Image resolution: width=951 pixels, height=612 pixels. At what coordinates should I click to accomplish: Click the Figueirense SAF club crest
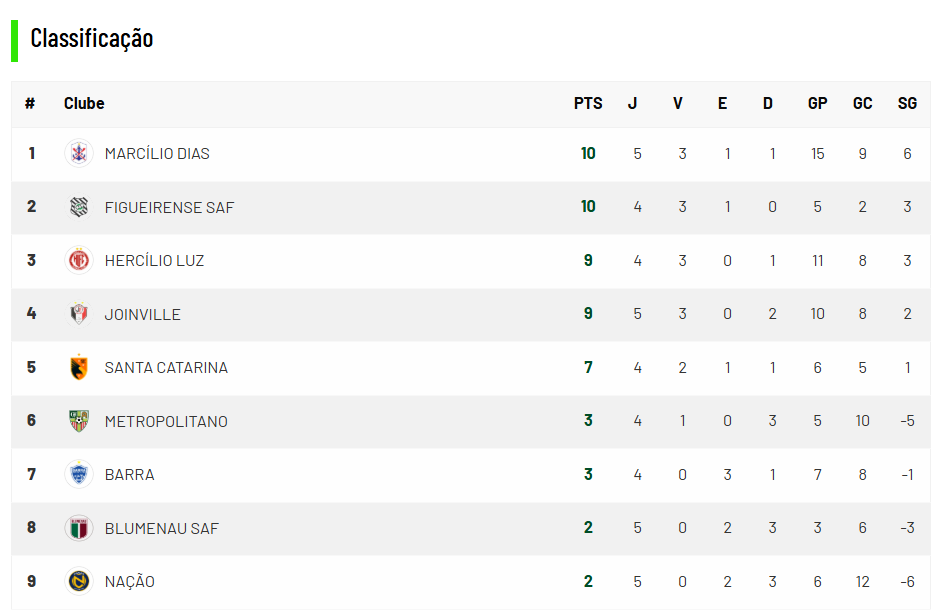pos(79,207)
